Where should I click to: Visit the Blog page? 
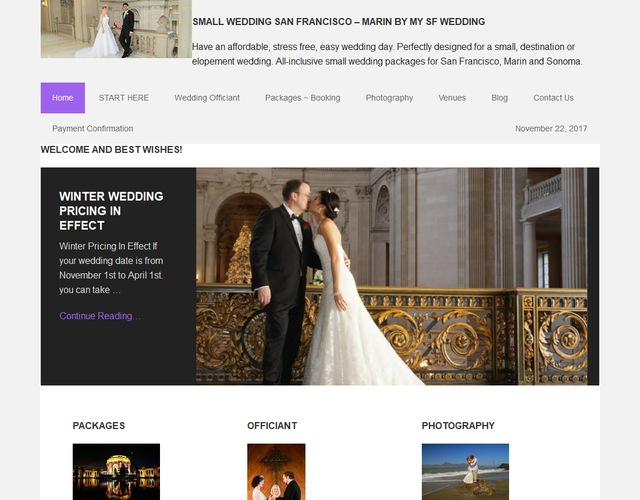tap(500, 98)
